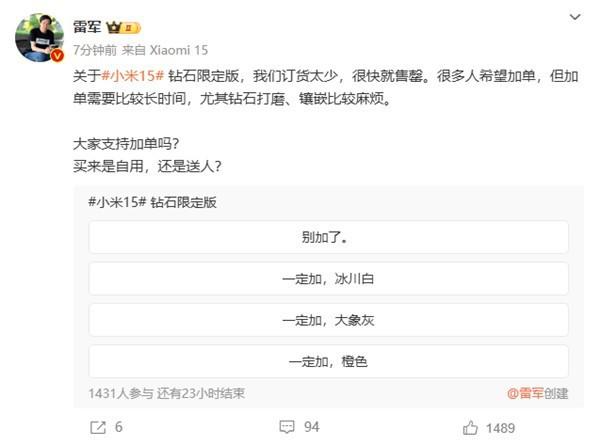Vote for 一定加，大象灰 option
Viewport: 600px width, 445px height.
click(x=328, y=320)
